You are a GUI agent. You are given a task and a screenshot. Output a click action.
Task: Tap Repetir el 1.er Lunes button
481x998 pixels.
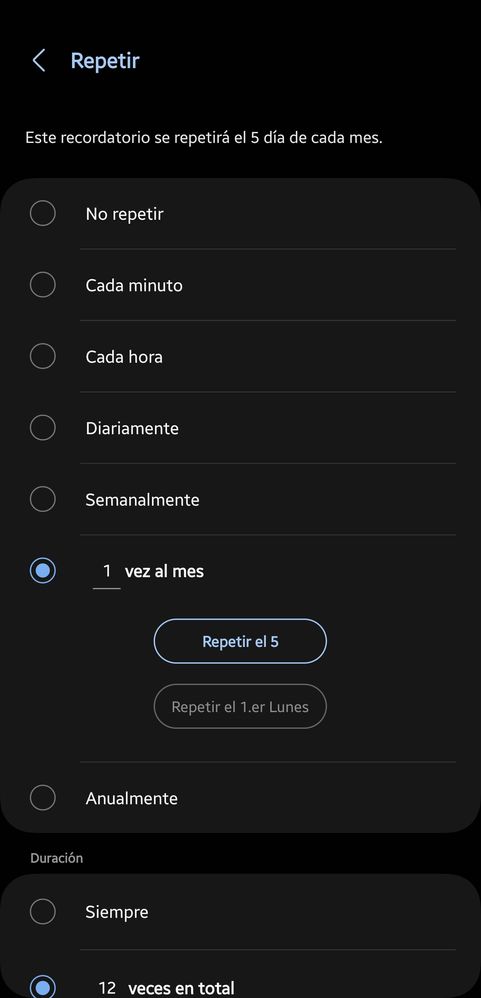pos(240,706)
